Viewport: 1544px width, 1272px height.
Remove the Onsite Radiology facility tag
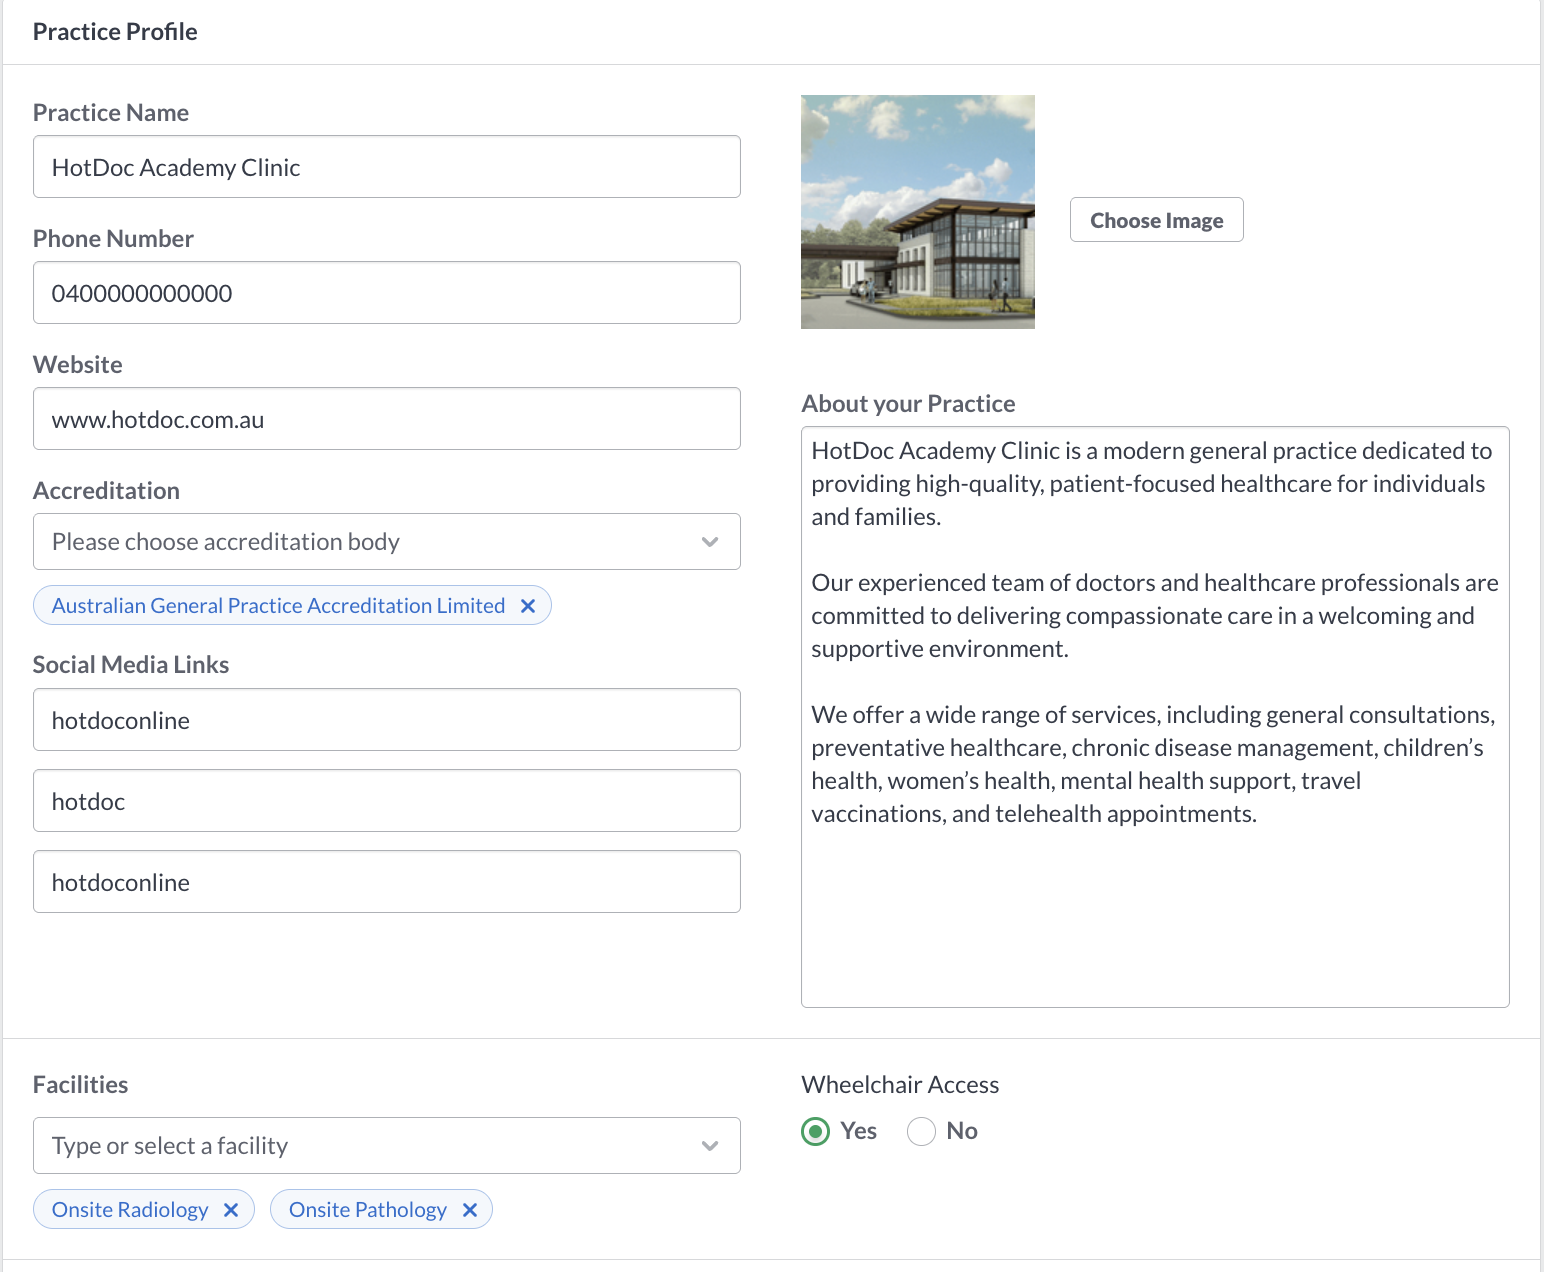point(231,1210)
